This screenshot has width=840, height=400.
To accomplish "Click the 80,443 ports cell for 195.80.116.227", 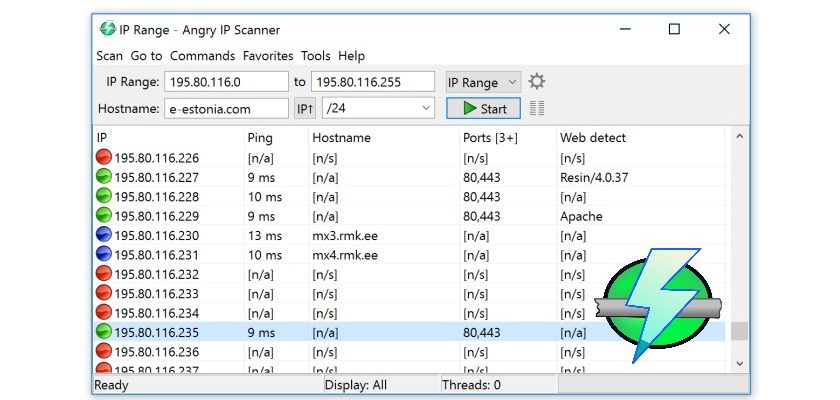I will (x=482, y=177).
